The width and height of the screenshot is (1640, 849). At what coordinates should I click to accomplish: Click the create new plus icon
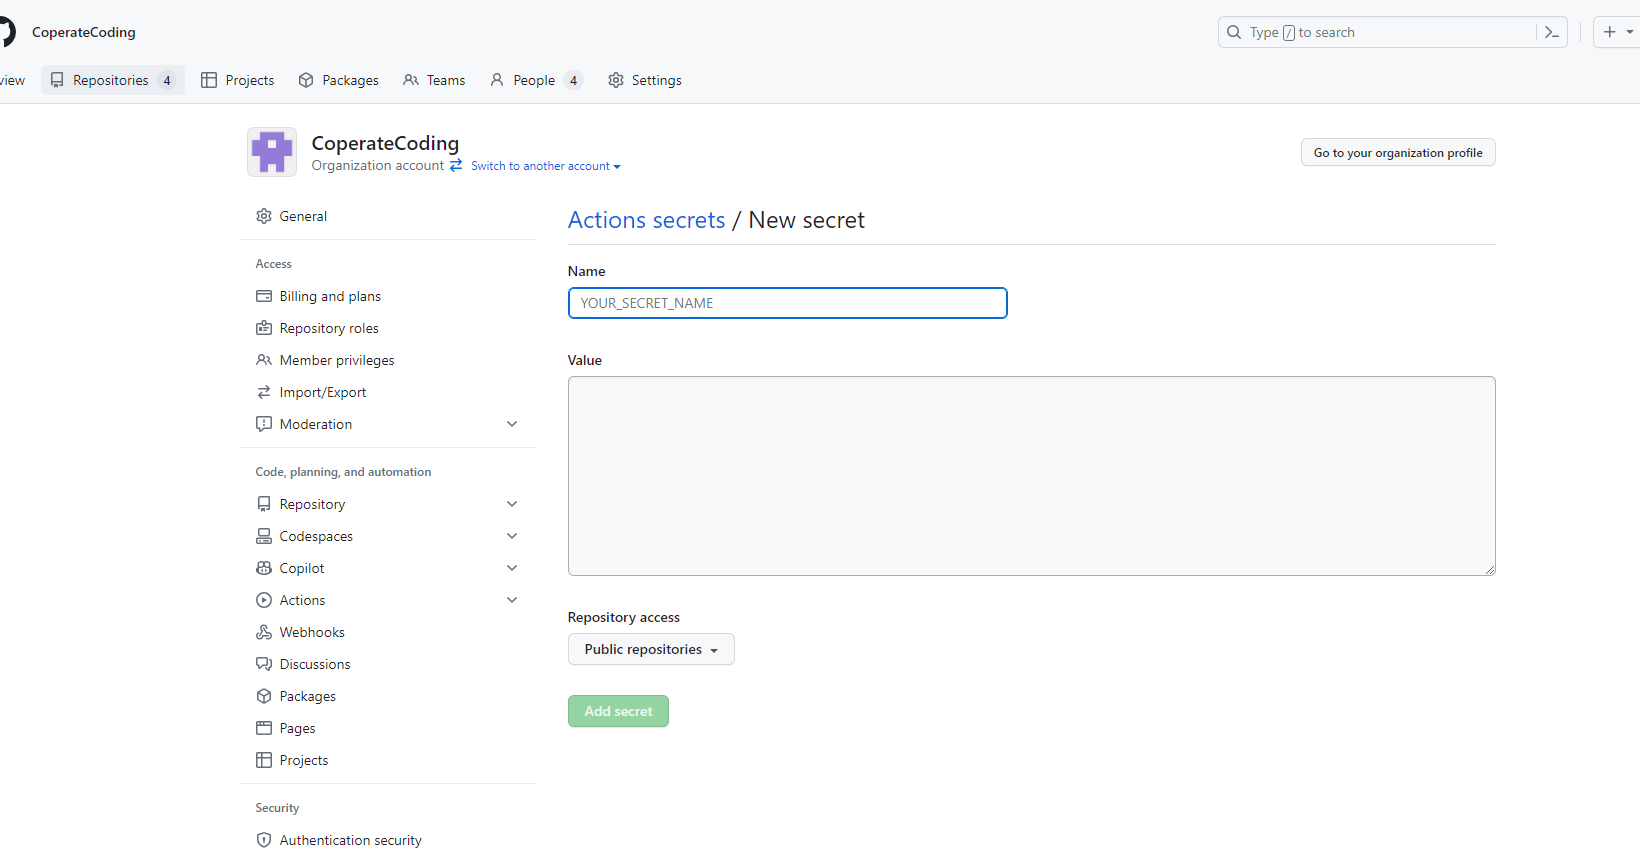1610,32
